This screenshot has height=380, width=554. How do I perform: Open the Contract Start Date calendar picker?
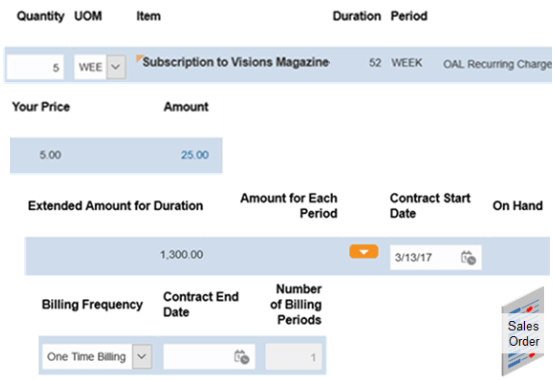coord(468,257)
